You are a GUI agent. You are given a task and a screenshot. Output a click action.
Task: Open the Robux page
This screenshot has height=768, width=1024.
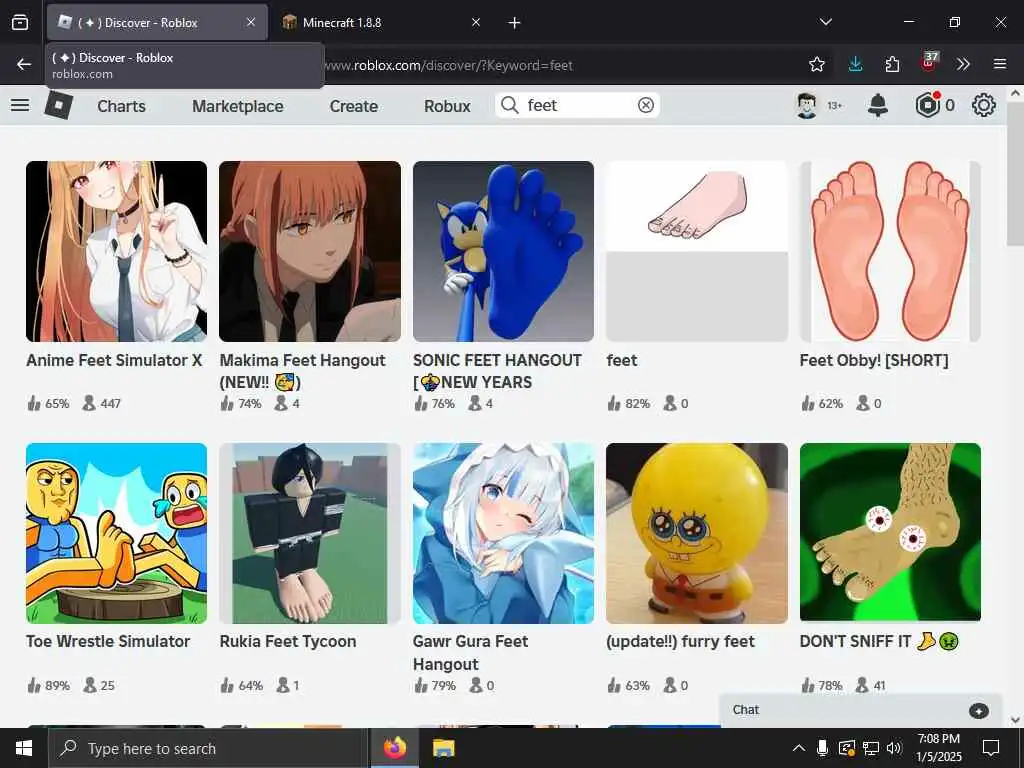pos(447,106)
